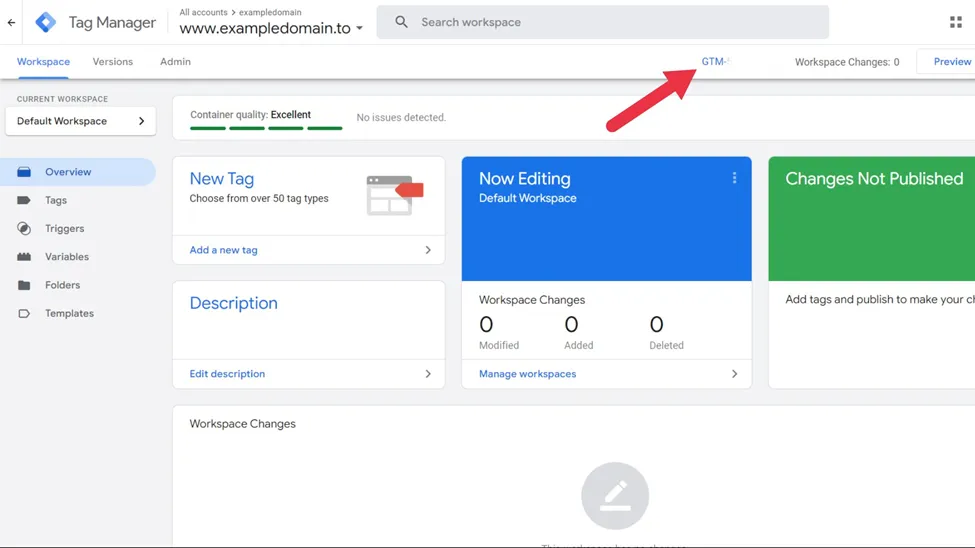Expand the Default Workspace selector
The image size is (975, 548).
click(x=81, y=121)
